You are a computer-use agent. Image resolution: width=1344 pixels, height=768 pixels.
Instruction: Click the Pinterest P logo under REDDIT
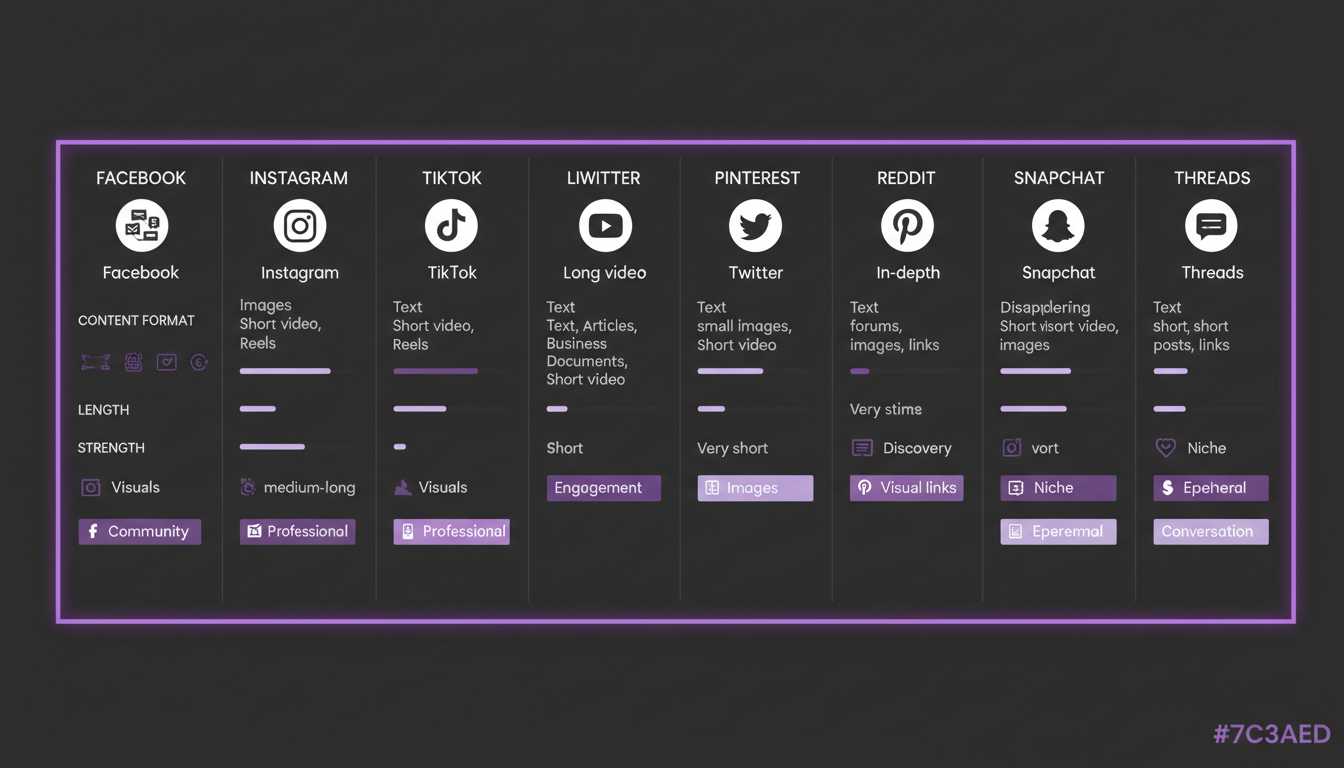pyautogui.click(x=907, y=226)
